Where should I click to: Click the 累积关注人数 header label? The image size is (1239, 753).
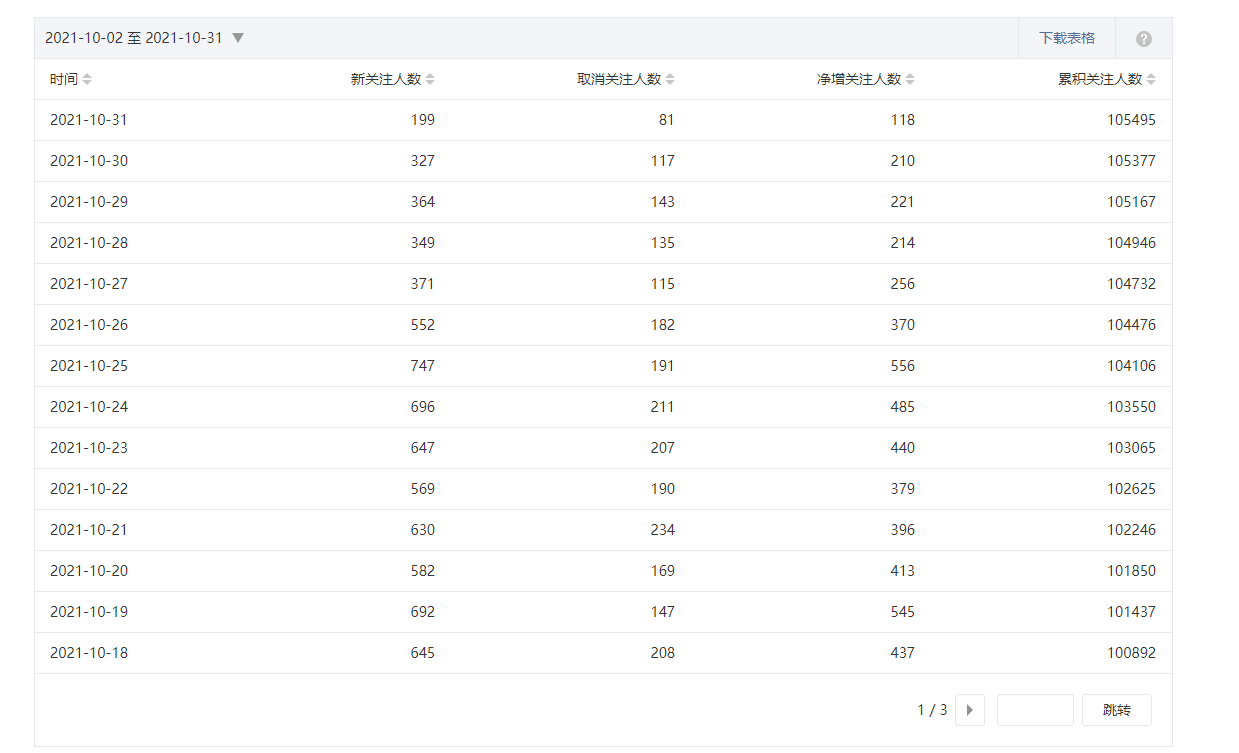tap(1099, 80)
